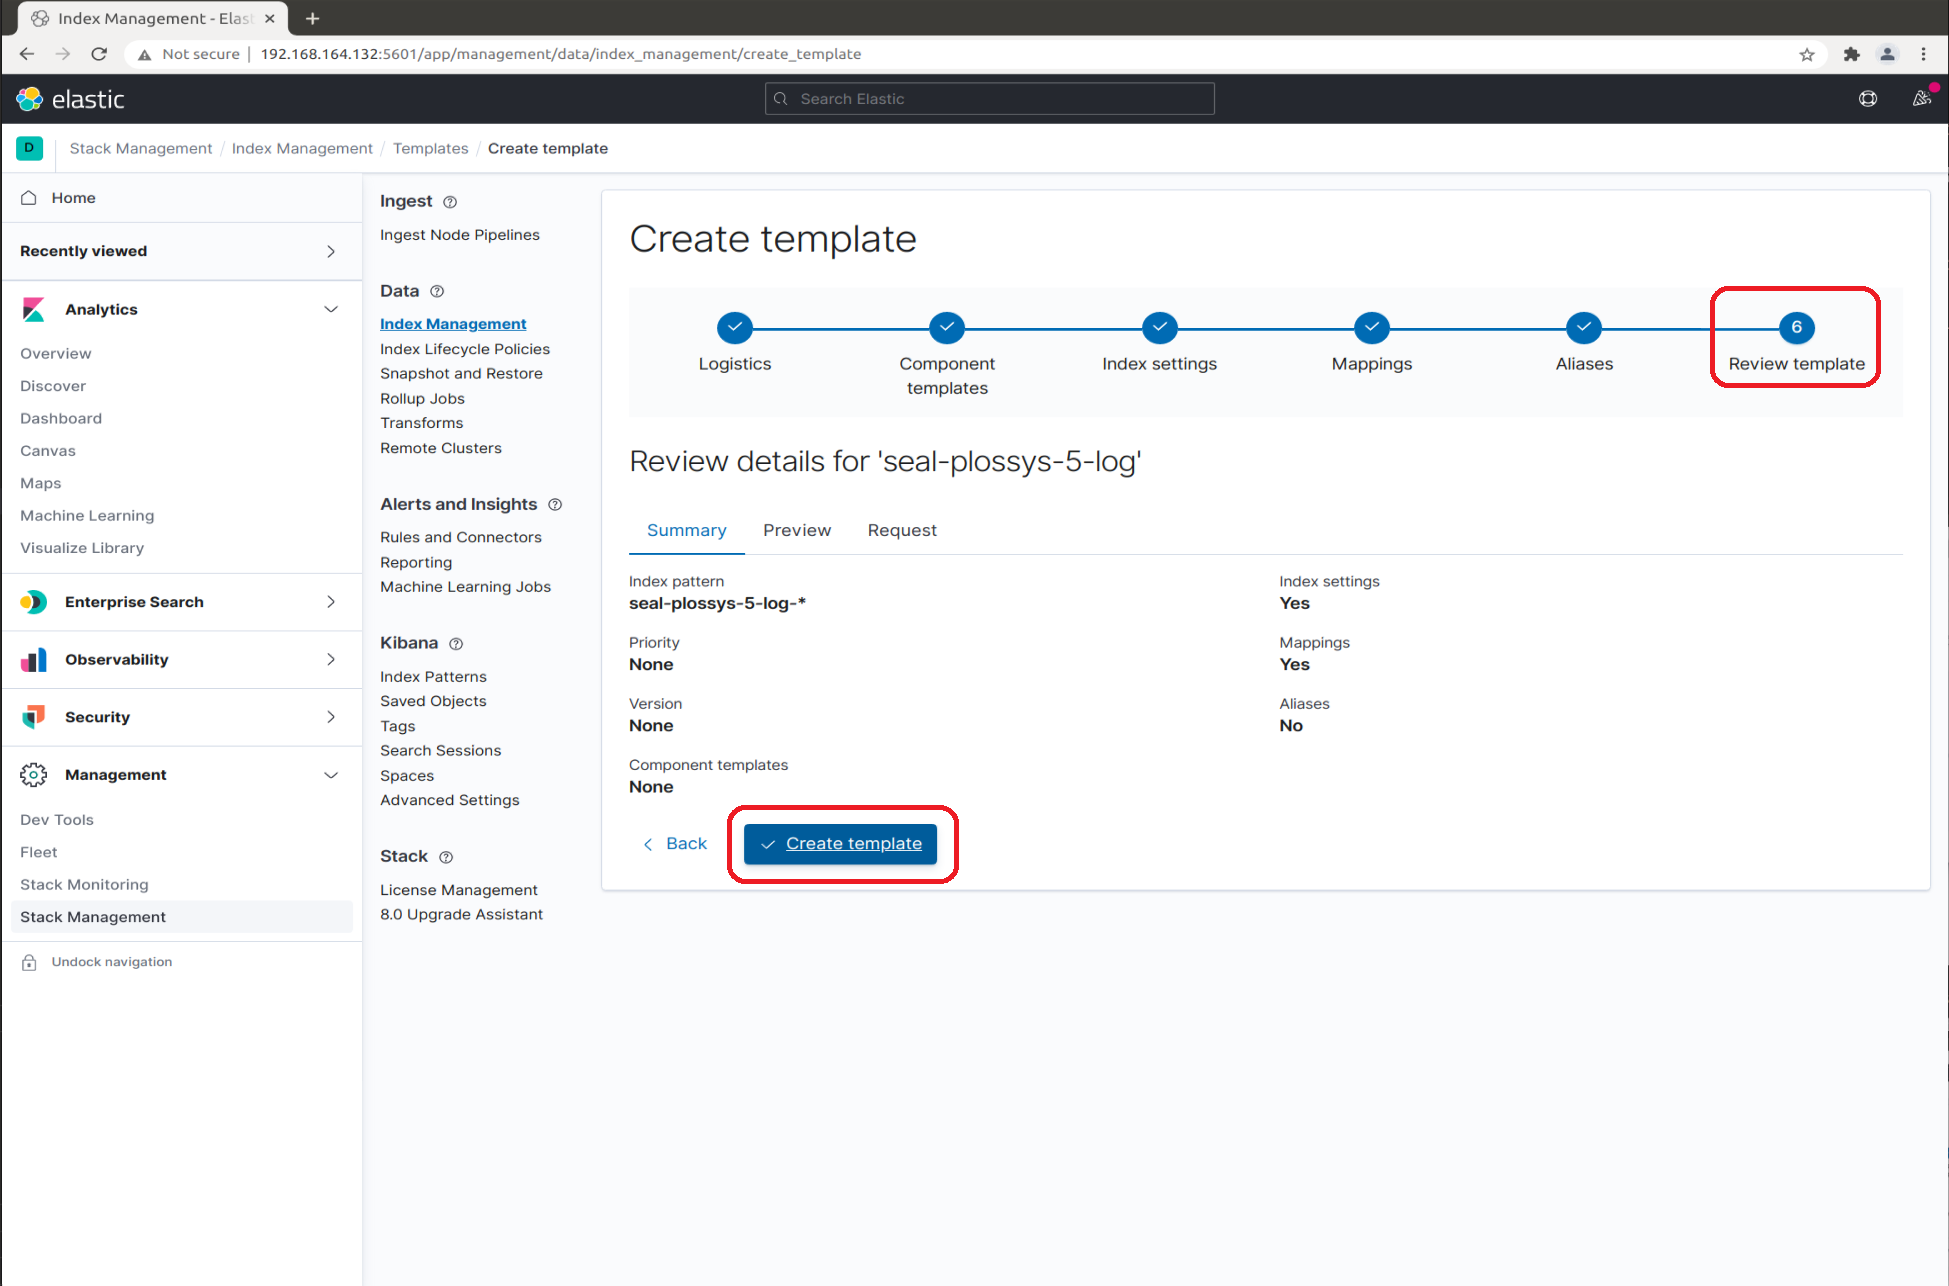1949x1286 pixels.
Task: Jump to the Mappings step circle
Action: click(1371, 328)
